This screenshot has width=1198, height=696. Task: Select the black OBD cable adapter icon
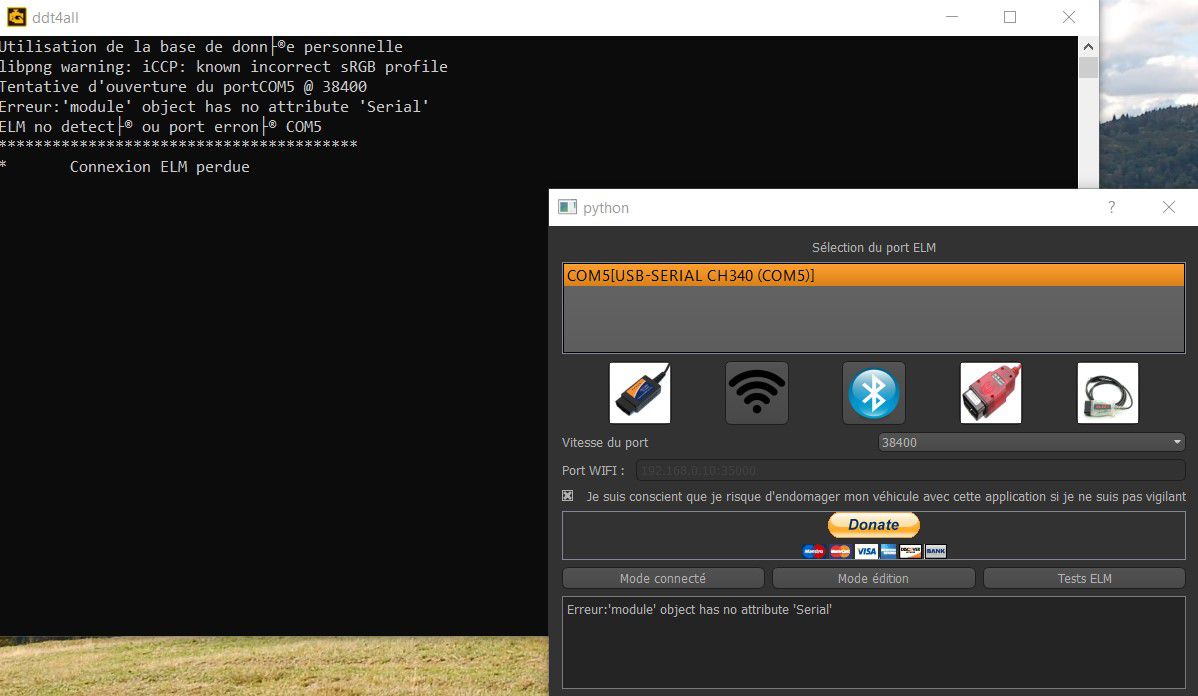click(1107, 393)
